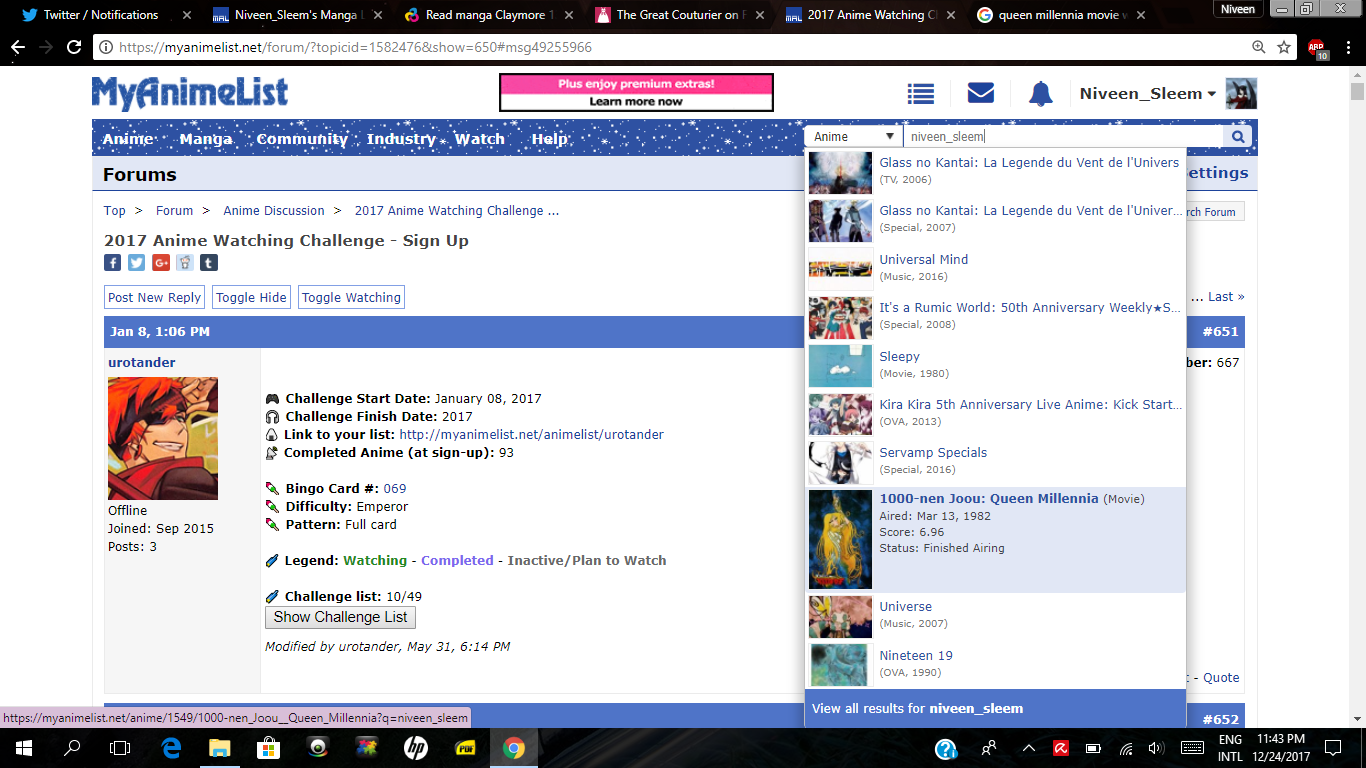The width and height of the screenshot is (1366, 768).
Task: Bookmark this page with the star icon
Action: coord(1284,47)
